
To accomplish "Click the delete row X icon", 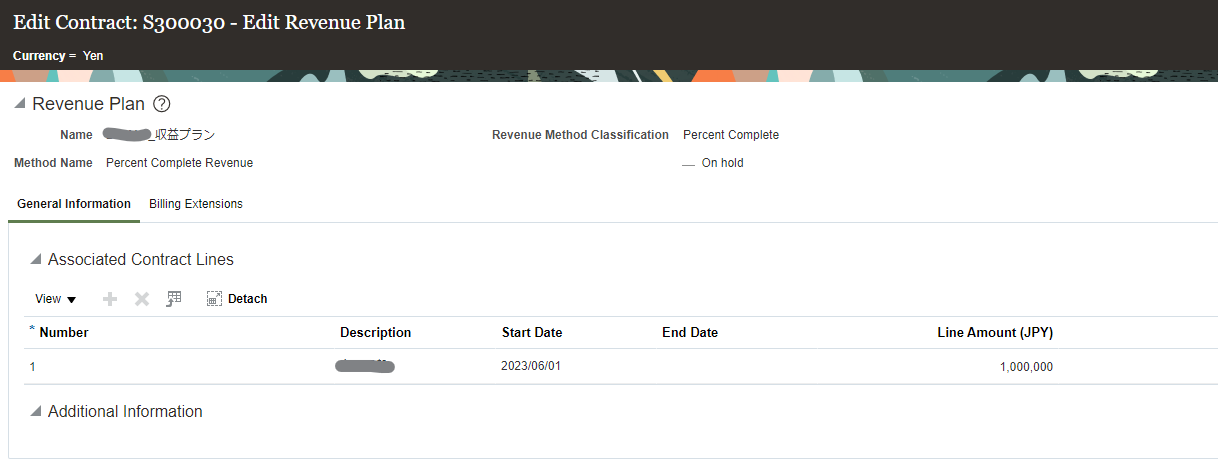I will 142,299.
